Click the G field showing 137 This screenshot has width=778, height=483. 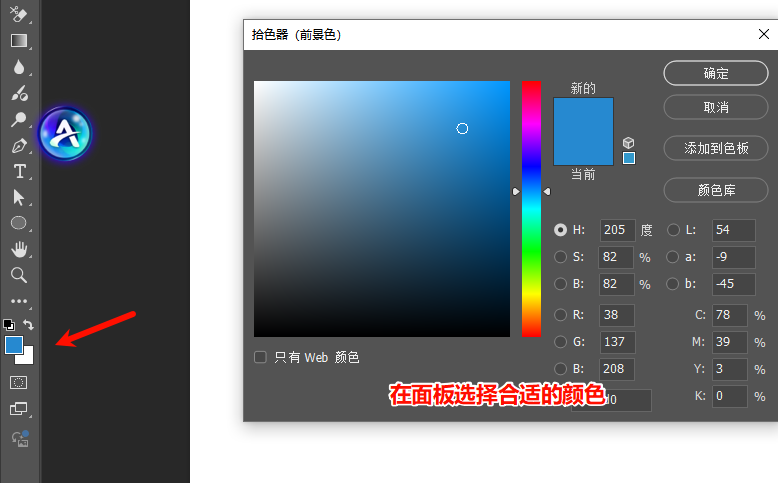(x=617, y=342)
